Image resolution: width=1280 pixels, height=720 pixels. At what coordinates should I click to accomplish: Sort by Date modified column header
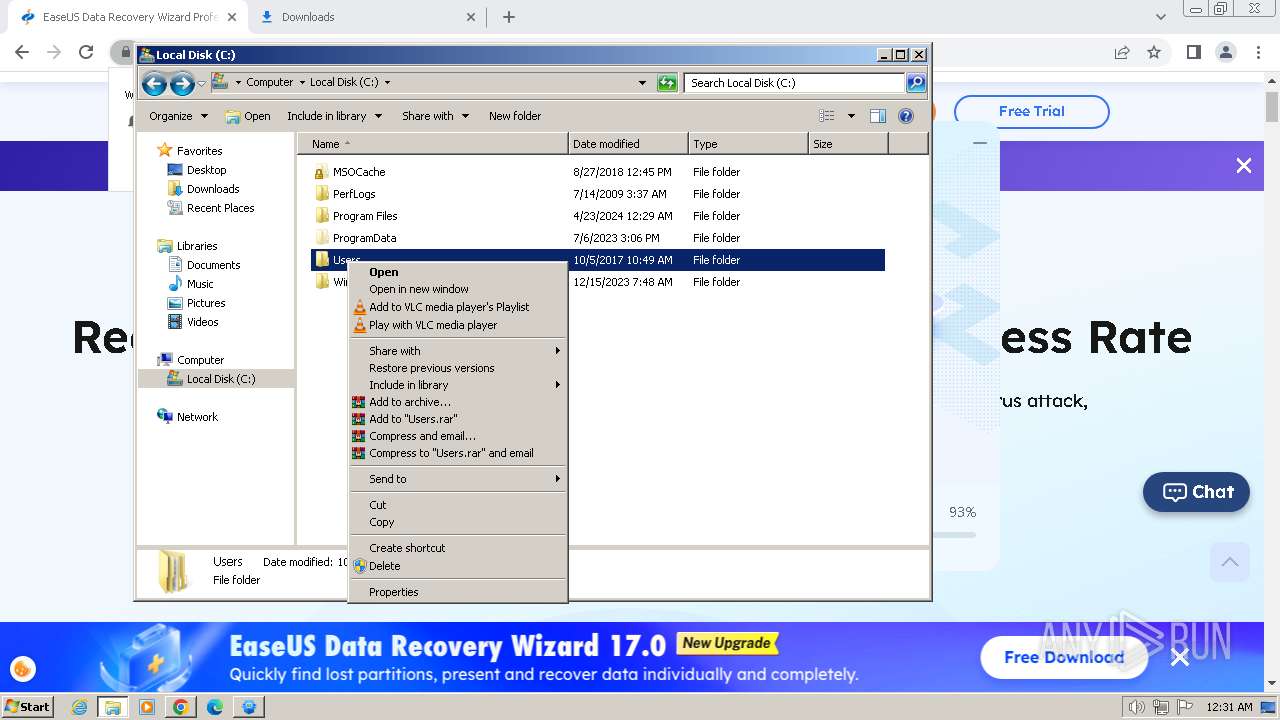(628, 144)
